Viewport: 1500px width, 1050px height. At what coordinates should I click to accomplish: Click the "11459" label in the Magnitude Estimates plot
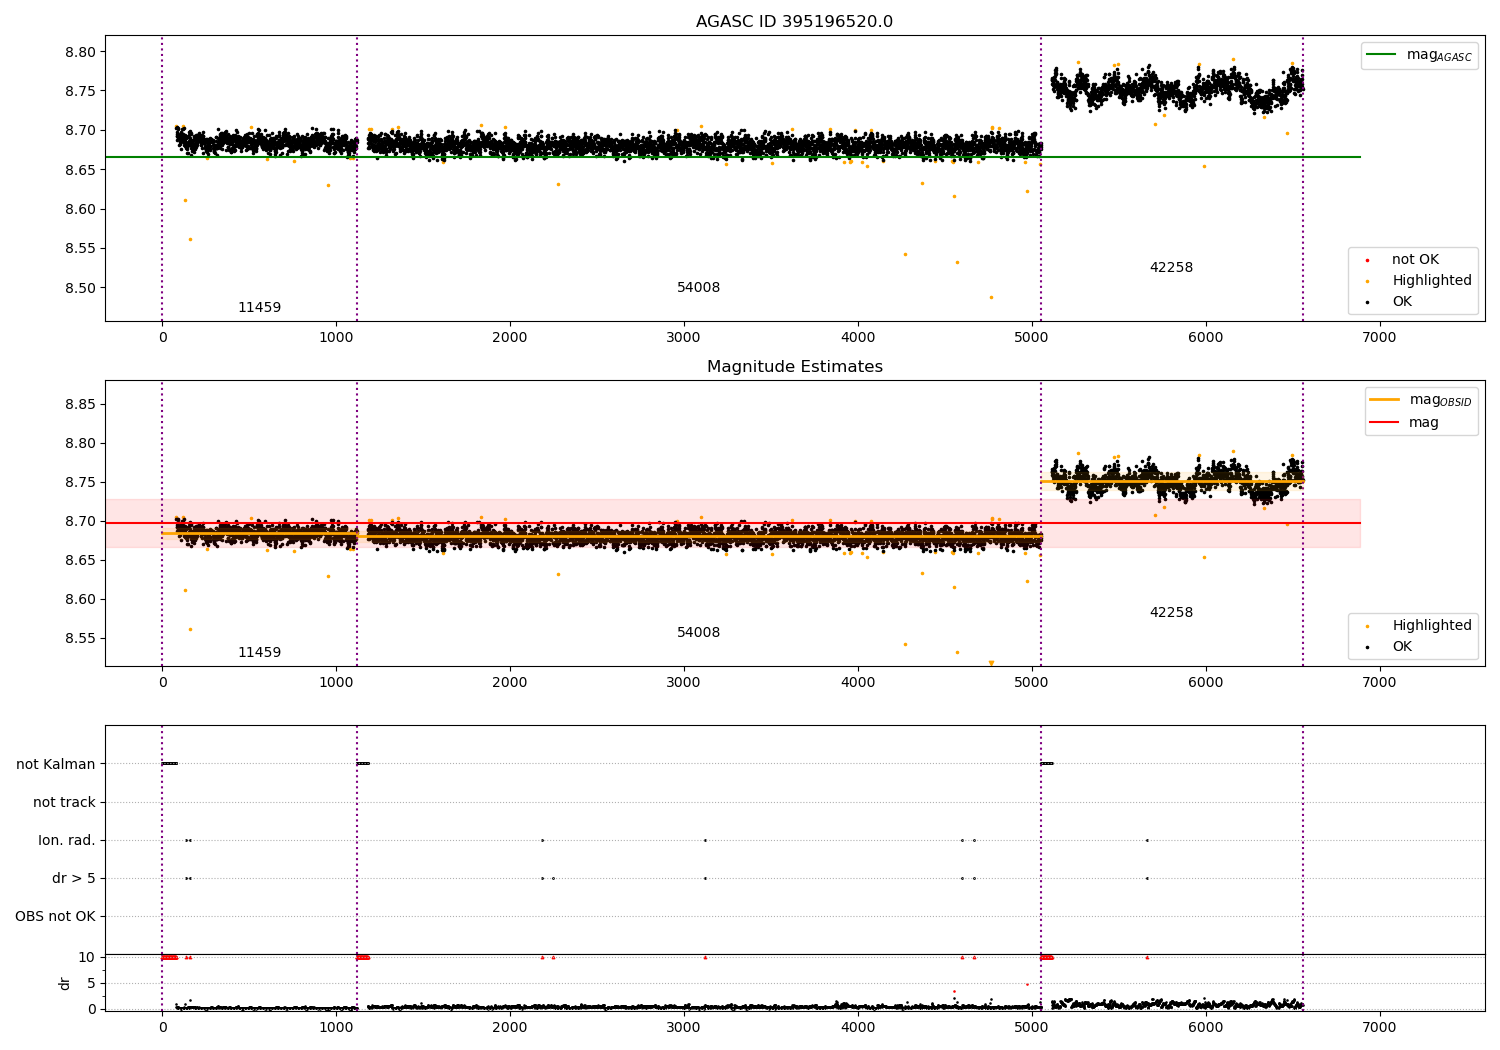[259, 653]
